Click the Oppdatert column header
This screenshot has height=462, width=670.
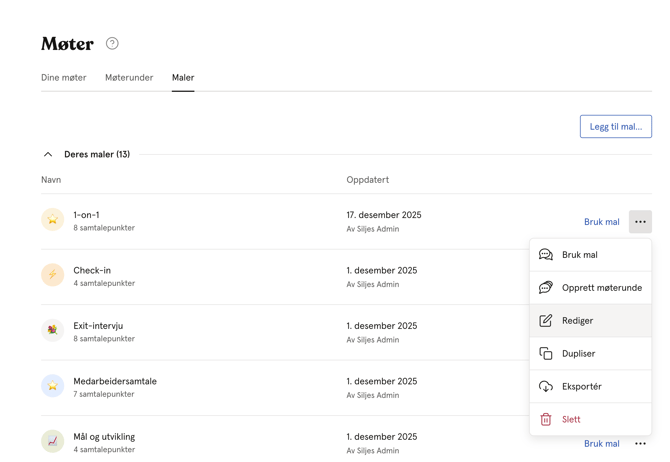click(x=367, y=180)
